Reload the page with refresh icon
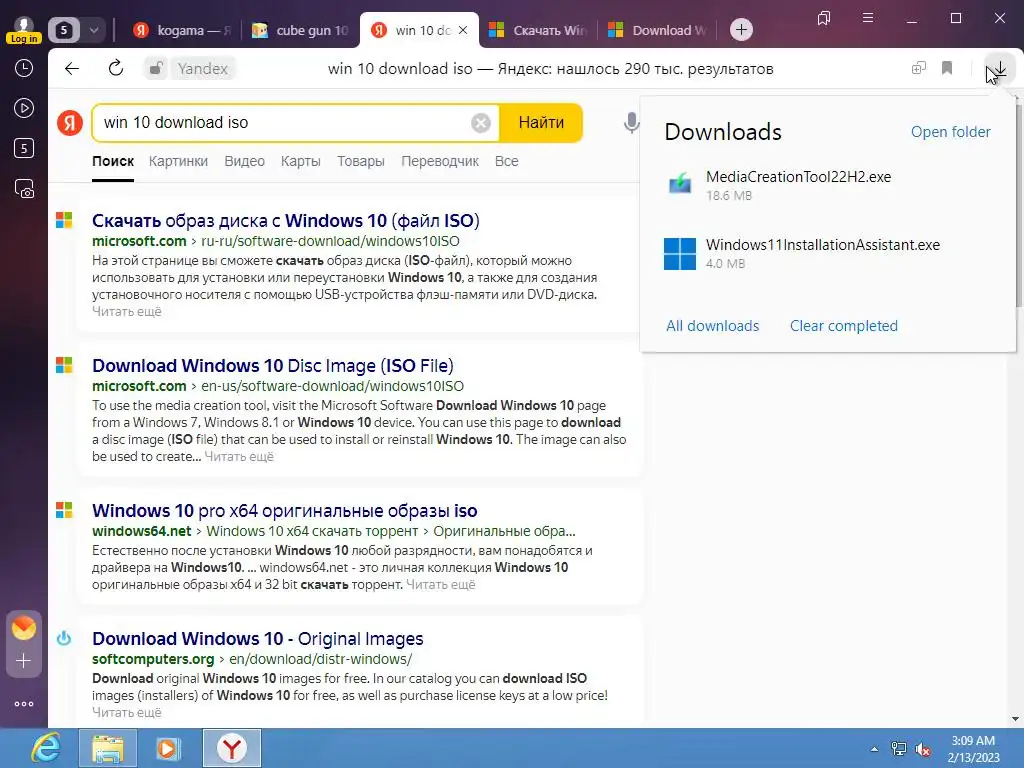 coord(116,68)
